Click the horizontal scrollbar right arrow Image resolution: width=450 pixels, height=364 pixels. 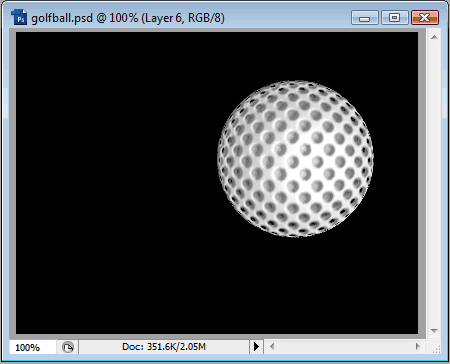click(418, 347)
